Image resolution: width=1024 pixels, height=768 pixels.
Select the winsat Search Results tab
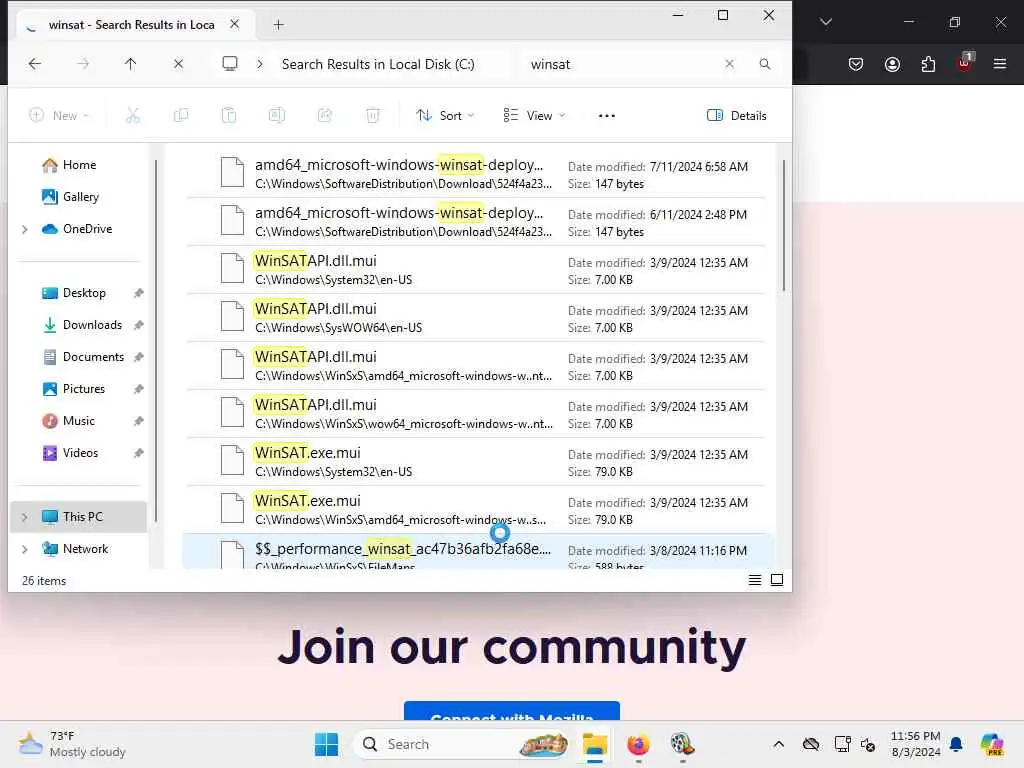point(131,25)
